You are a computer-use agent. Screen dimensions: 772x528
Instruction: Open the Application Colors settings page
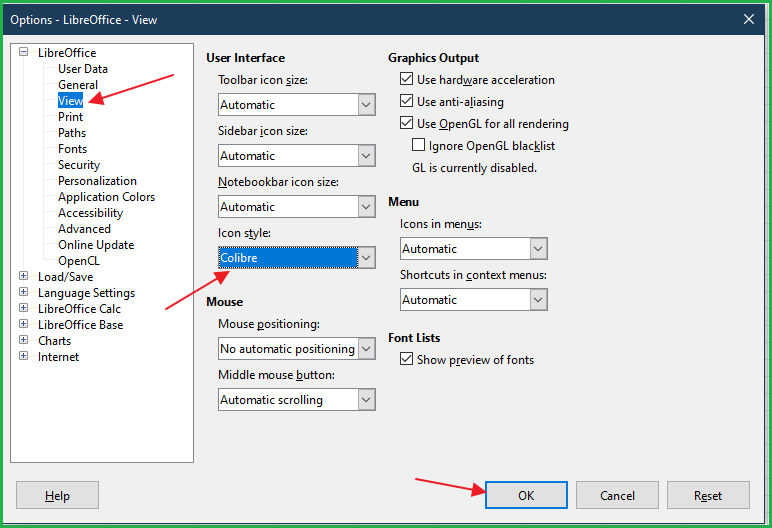106,197
